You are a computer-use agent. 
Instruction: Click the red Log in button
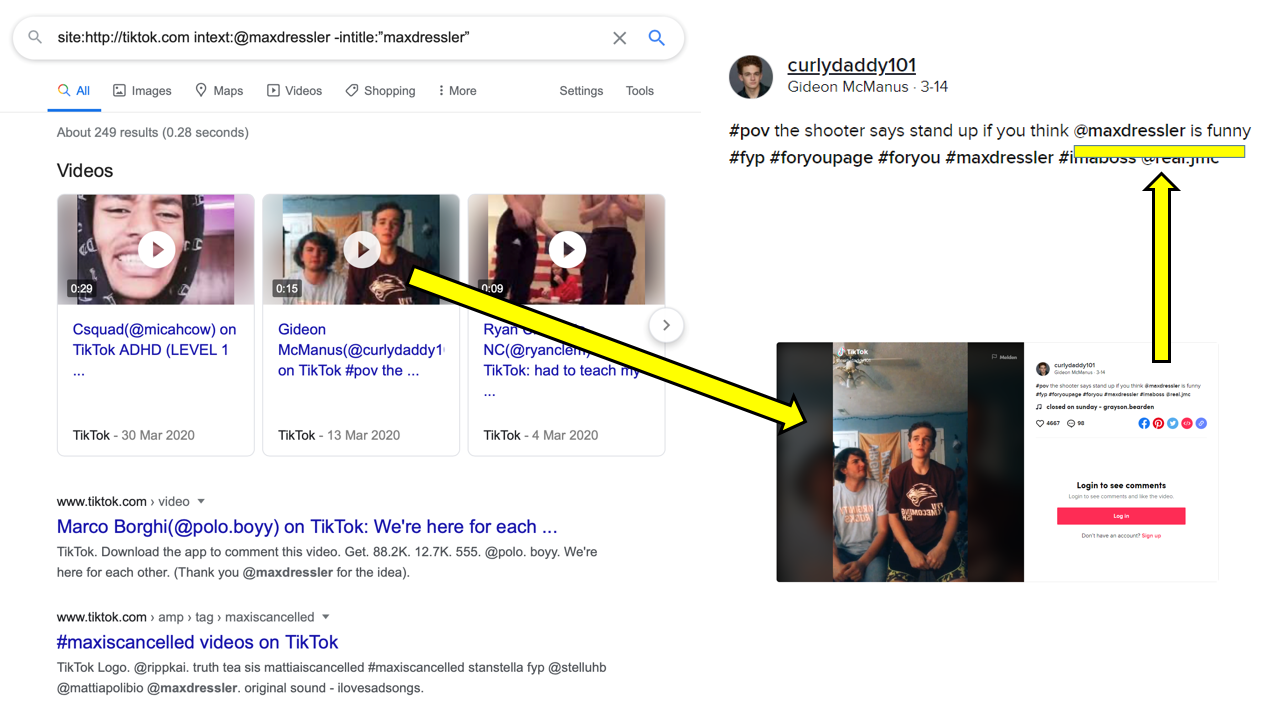click(x=1121, y=516)
